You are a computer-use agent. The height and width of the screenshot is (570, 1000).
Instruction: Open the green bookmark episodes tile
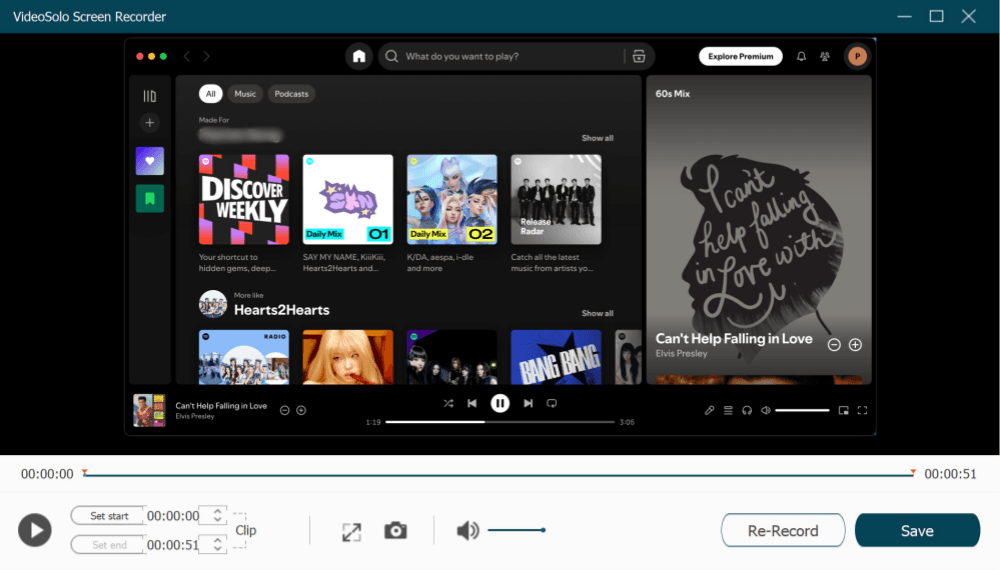(x=150, y=198)
